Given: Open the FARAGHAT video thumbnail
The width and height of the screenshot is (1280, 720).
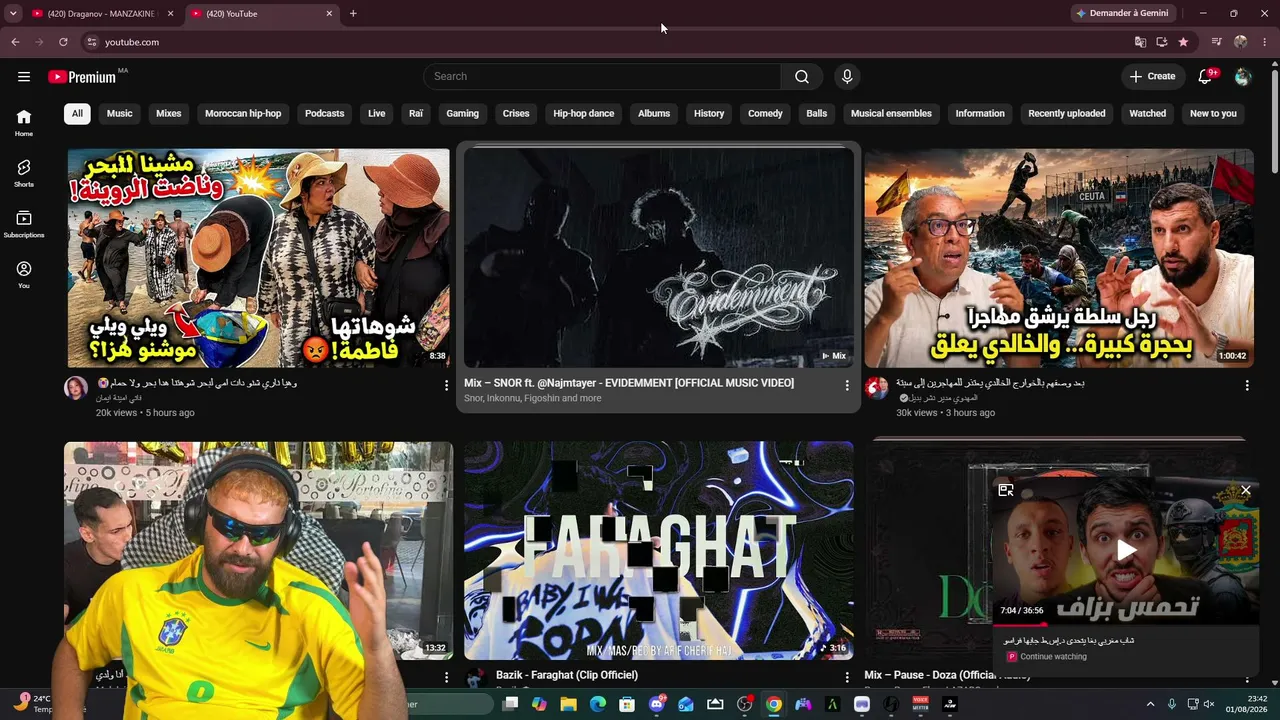Looking at the screenshot, I should [x=659, y=551].
